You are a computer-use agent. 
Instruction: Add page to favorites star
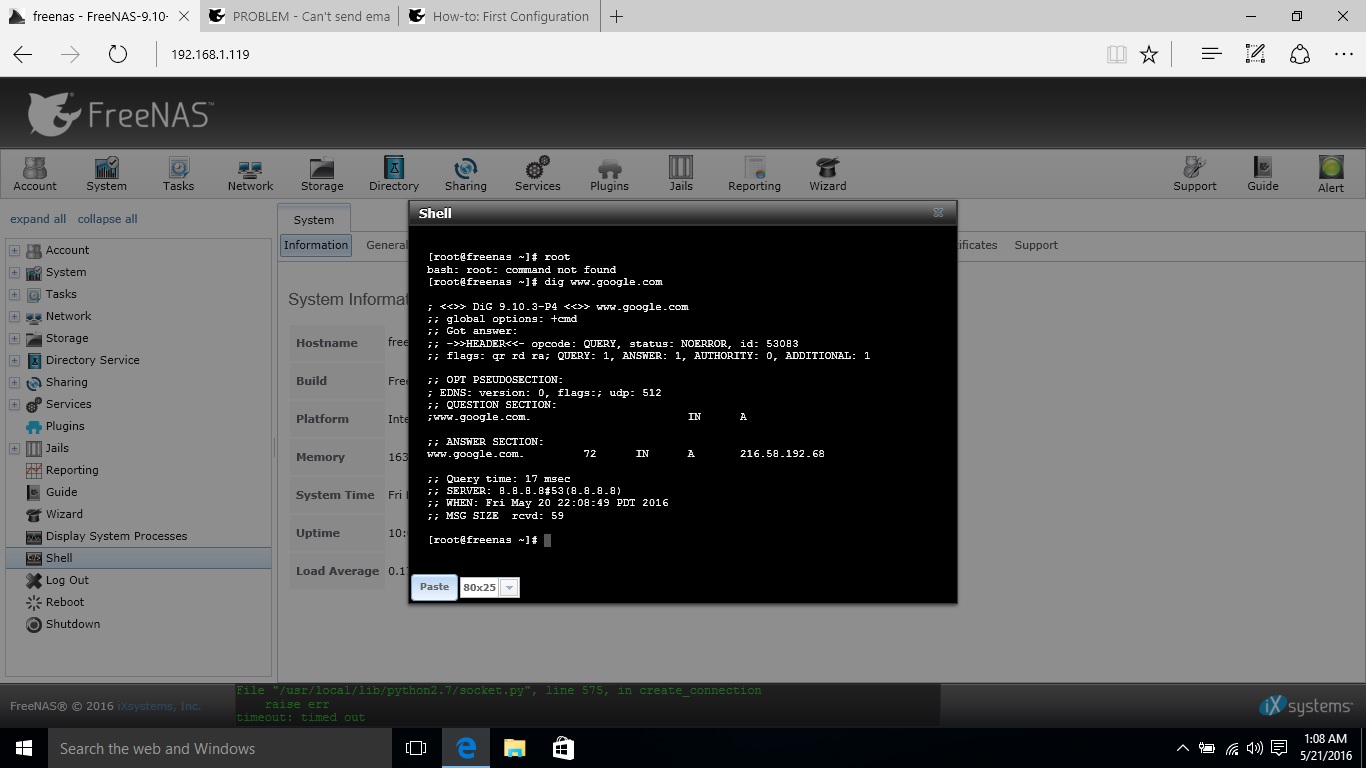pos(1149,54)
